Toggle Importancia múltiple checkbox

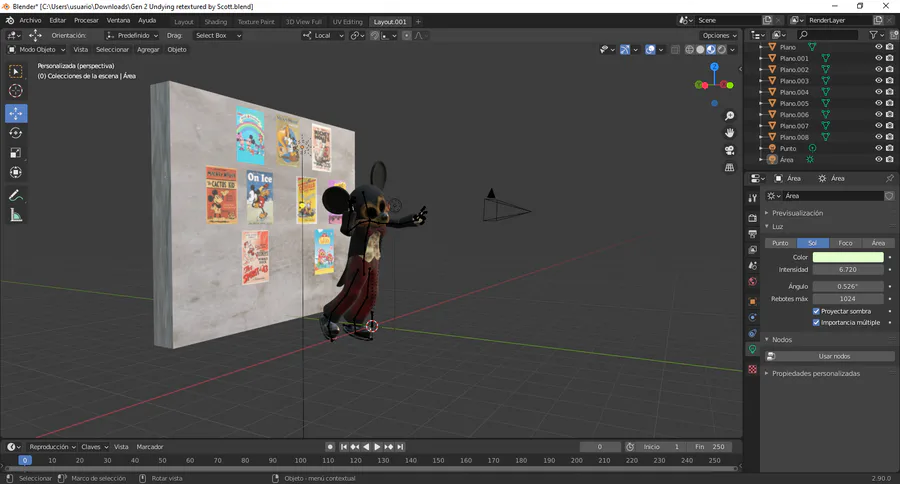(x=816, y=323)
